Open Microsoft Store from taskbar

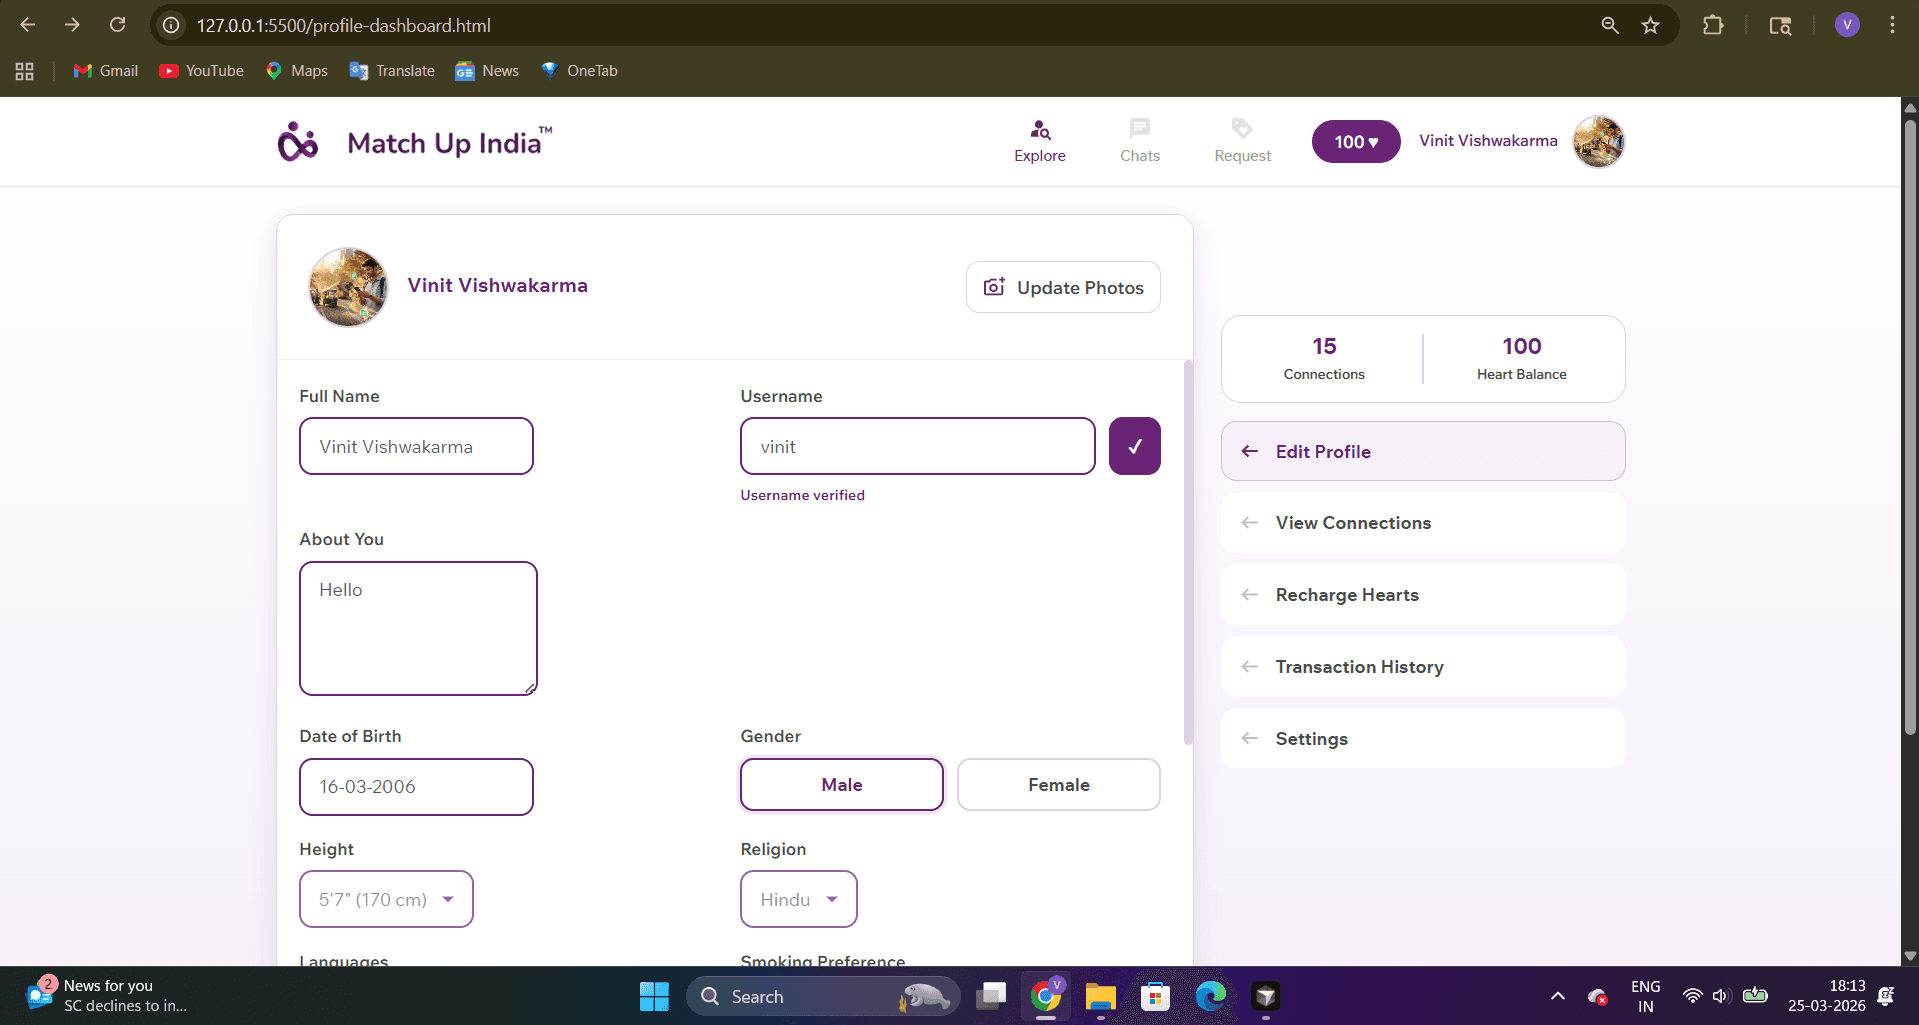1156,996
